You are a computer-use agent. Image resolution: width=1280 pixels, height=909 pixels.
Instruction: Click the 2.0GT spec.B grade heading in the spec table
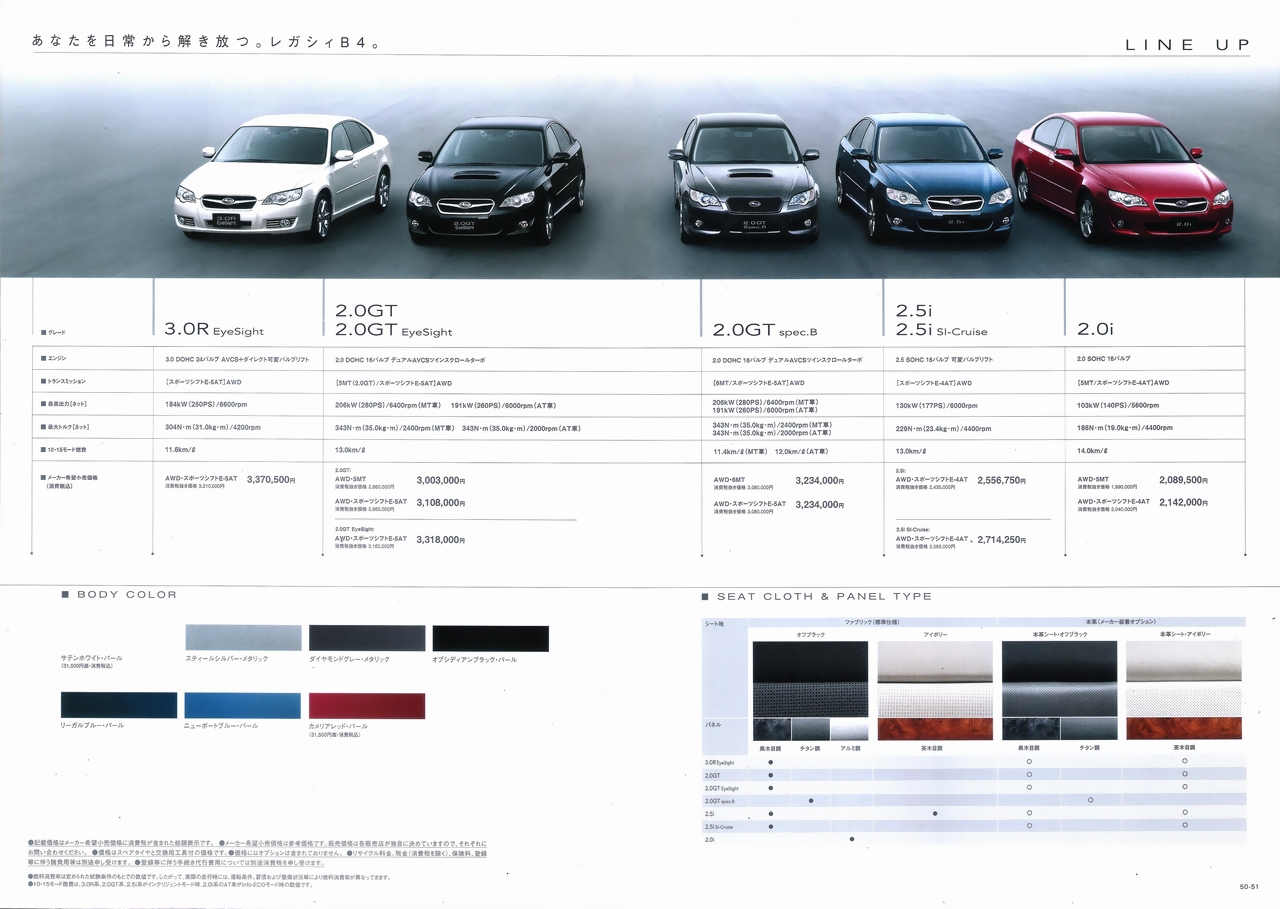(x=765, y=331)
